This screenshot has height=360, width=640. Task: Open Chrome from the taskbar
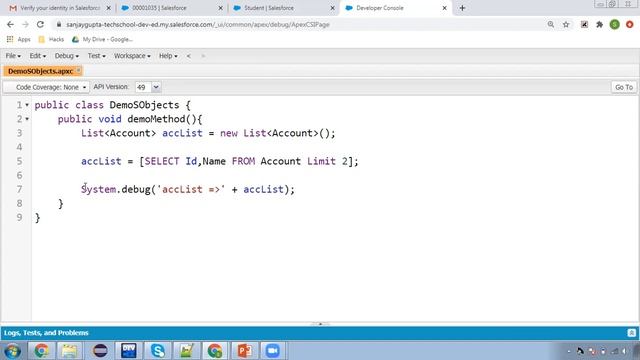pyautogui.click(x=41, y=351)
